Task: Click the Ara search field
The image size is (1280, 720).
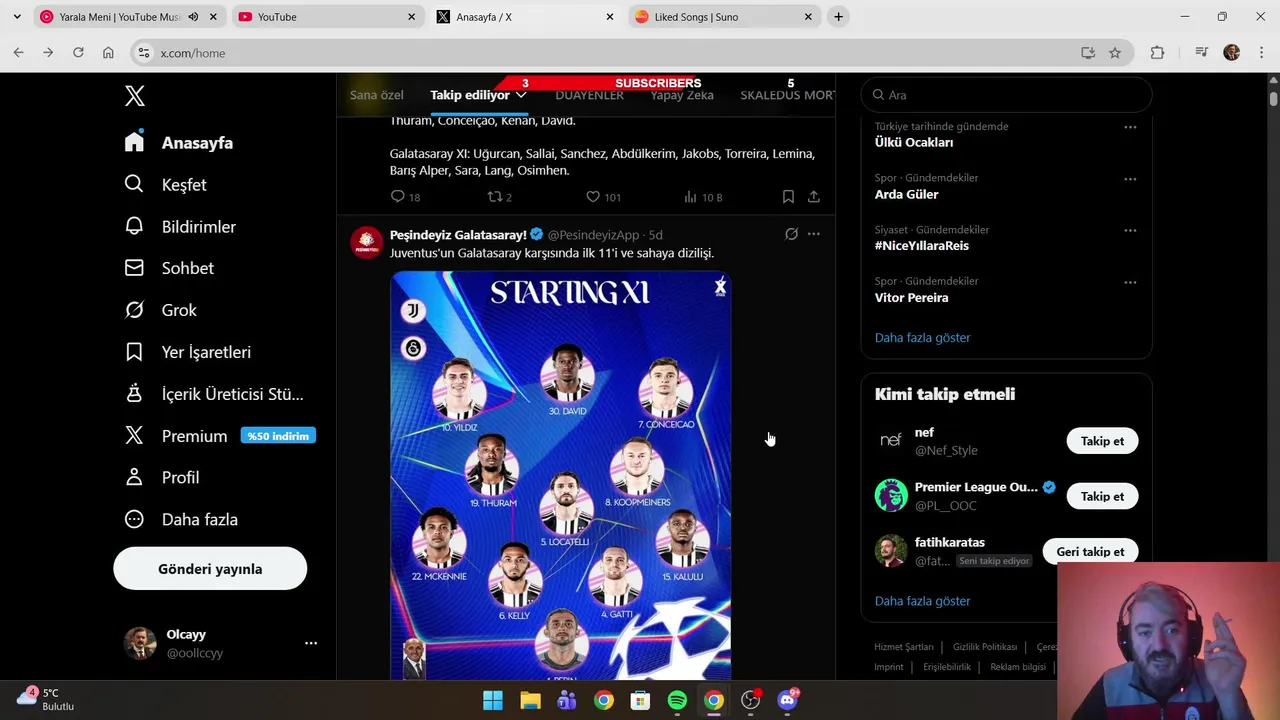Action: pyautogui.click(x=1007, y=95)
